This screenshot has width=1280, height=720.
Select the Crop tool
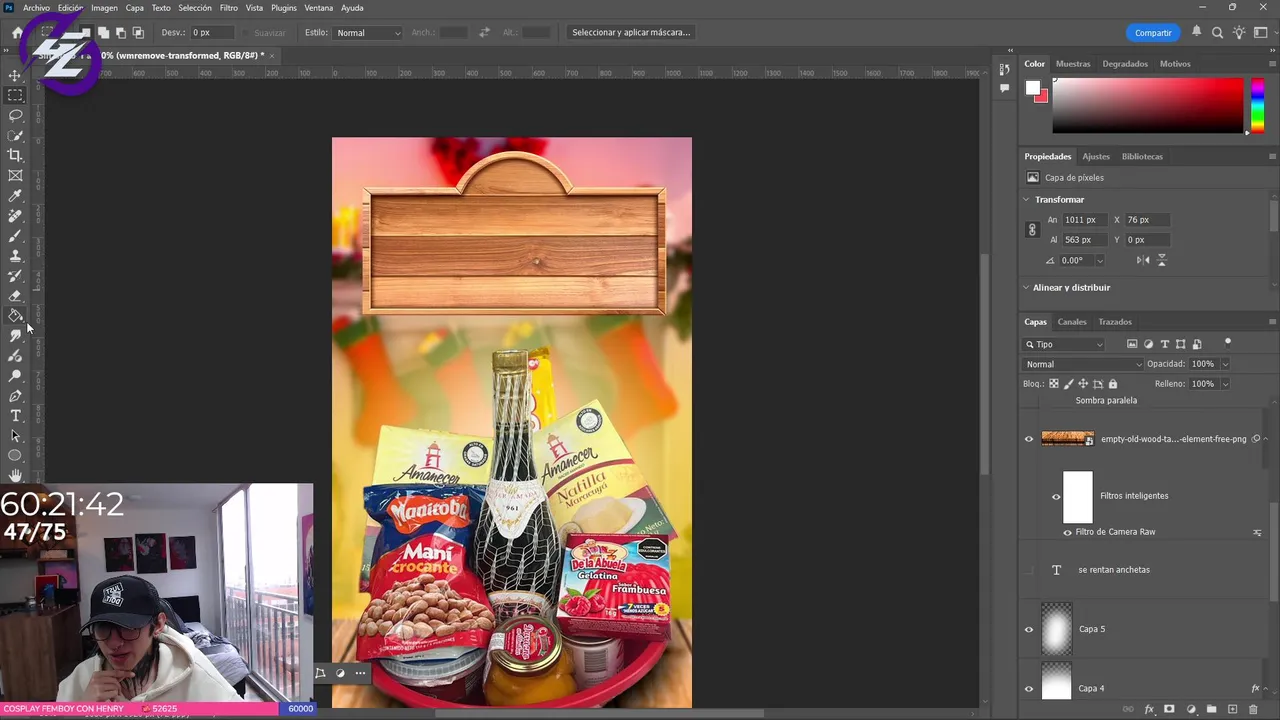15,155
